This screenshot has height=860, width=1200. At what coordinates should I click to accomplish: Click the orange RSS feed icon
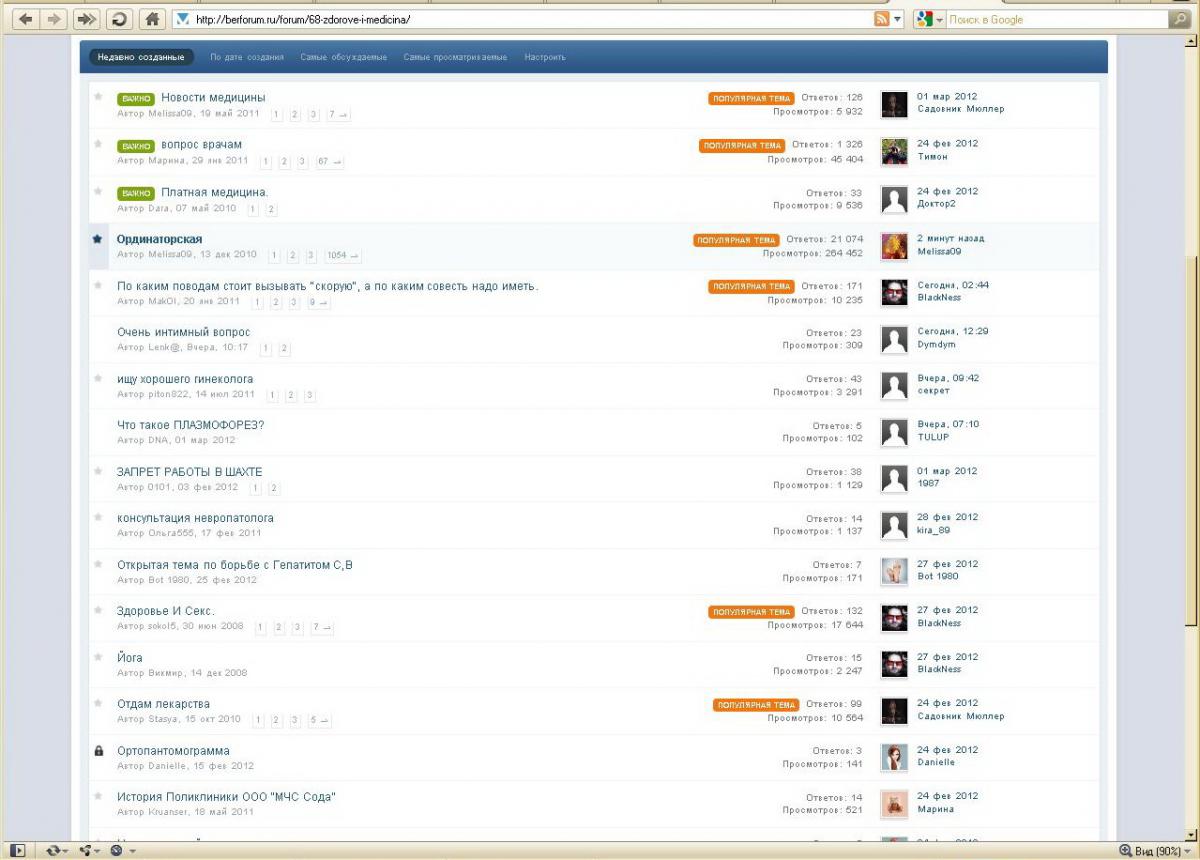(882, 19)
